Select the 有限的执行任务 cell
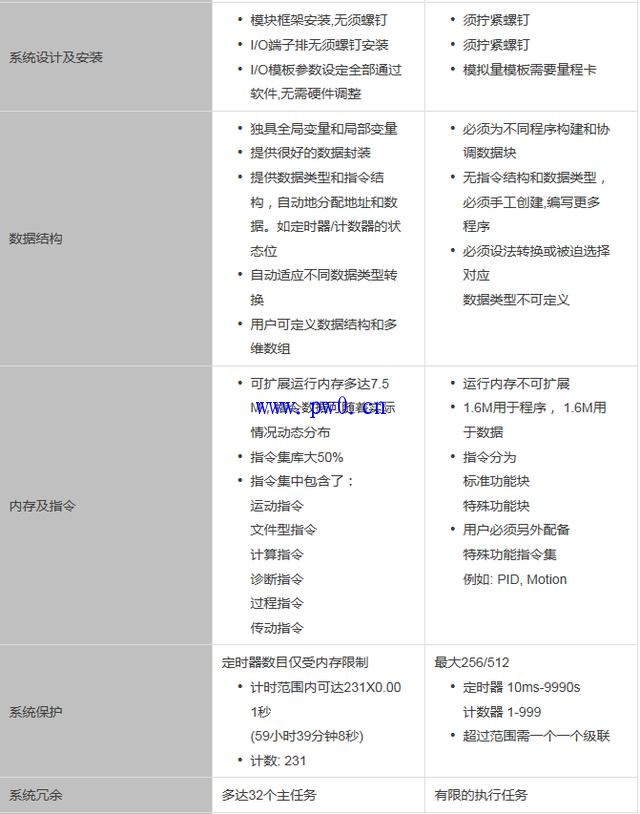This screenshot has width=640, height=814. click(x=481, y=795)
